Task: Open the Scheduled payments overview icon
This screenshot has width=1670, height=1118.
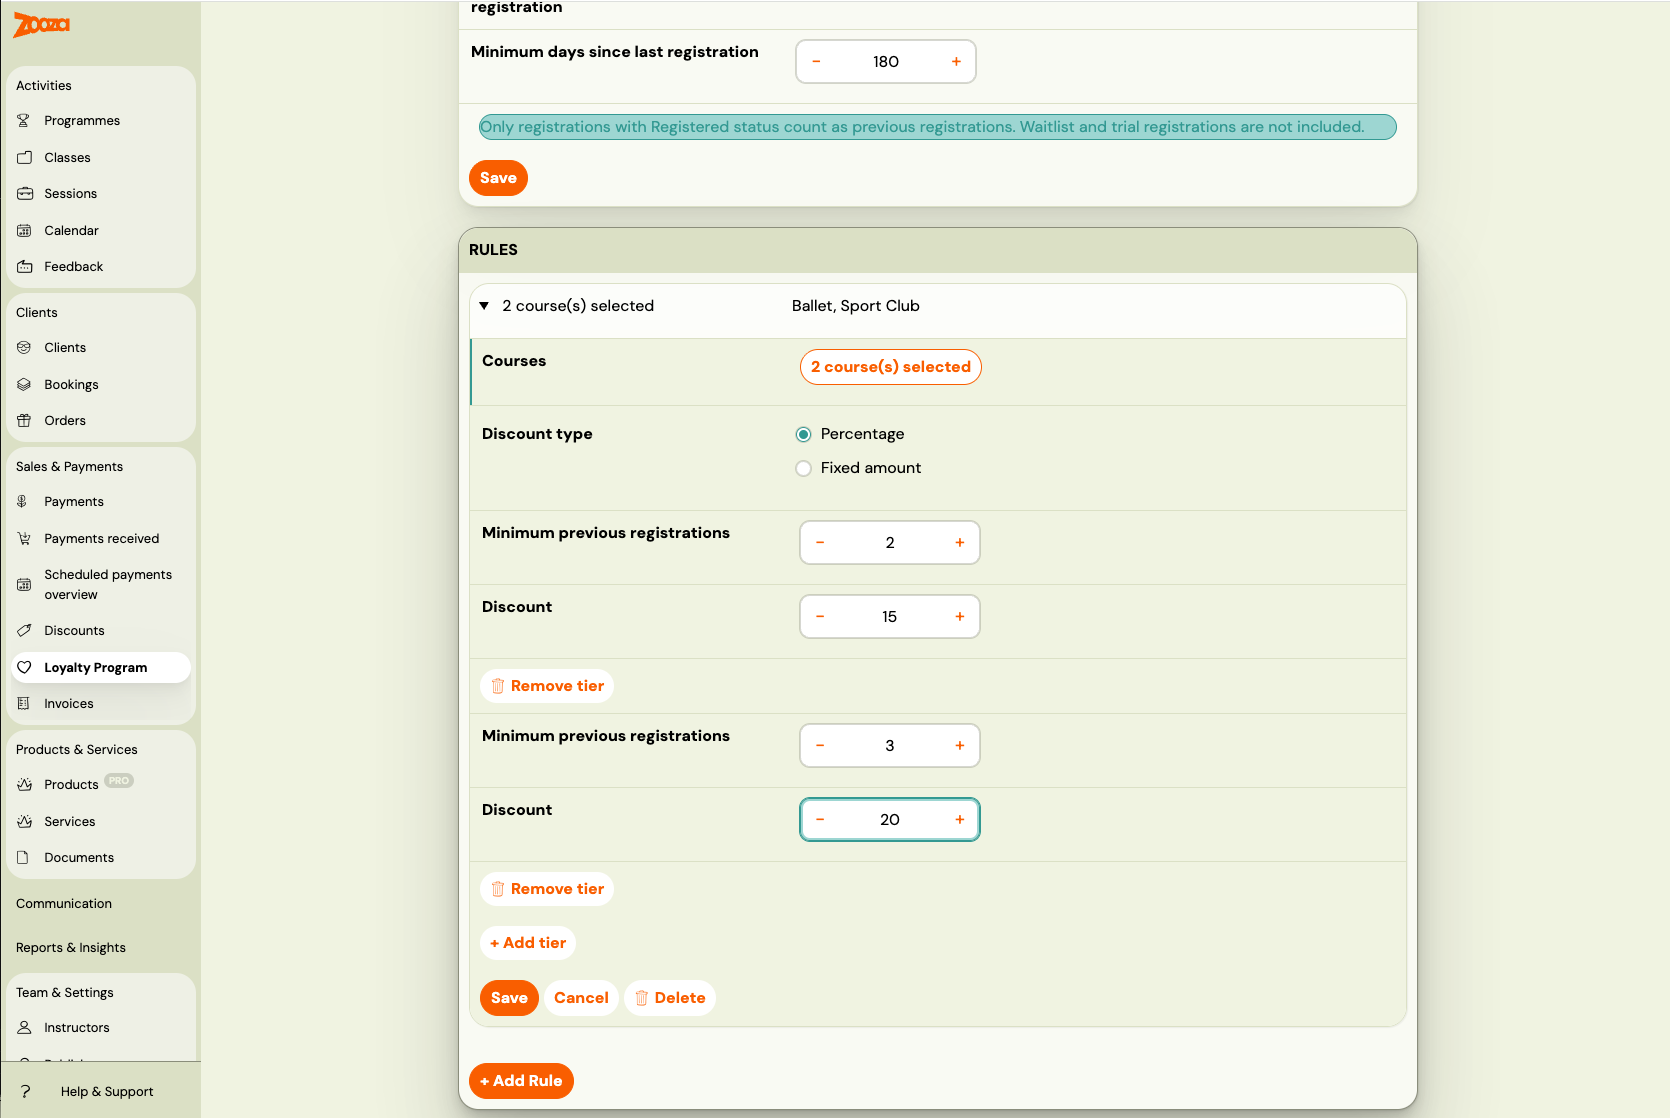Action: tap(25, 584)
